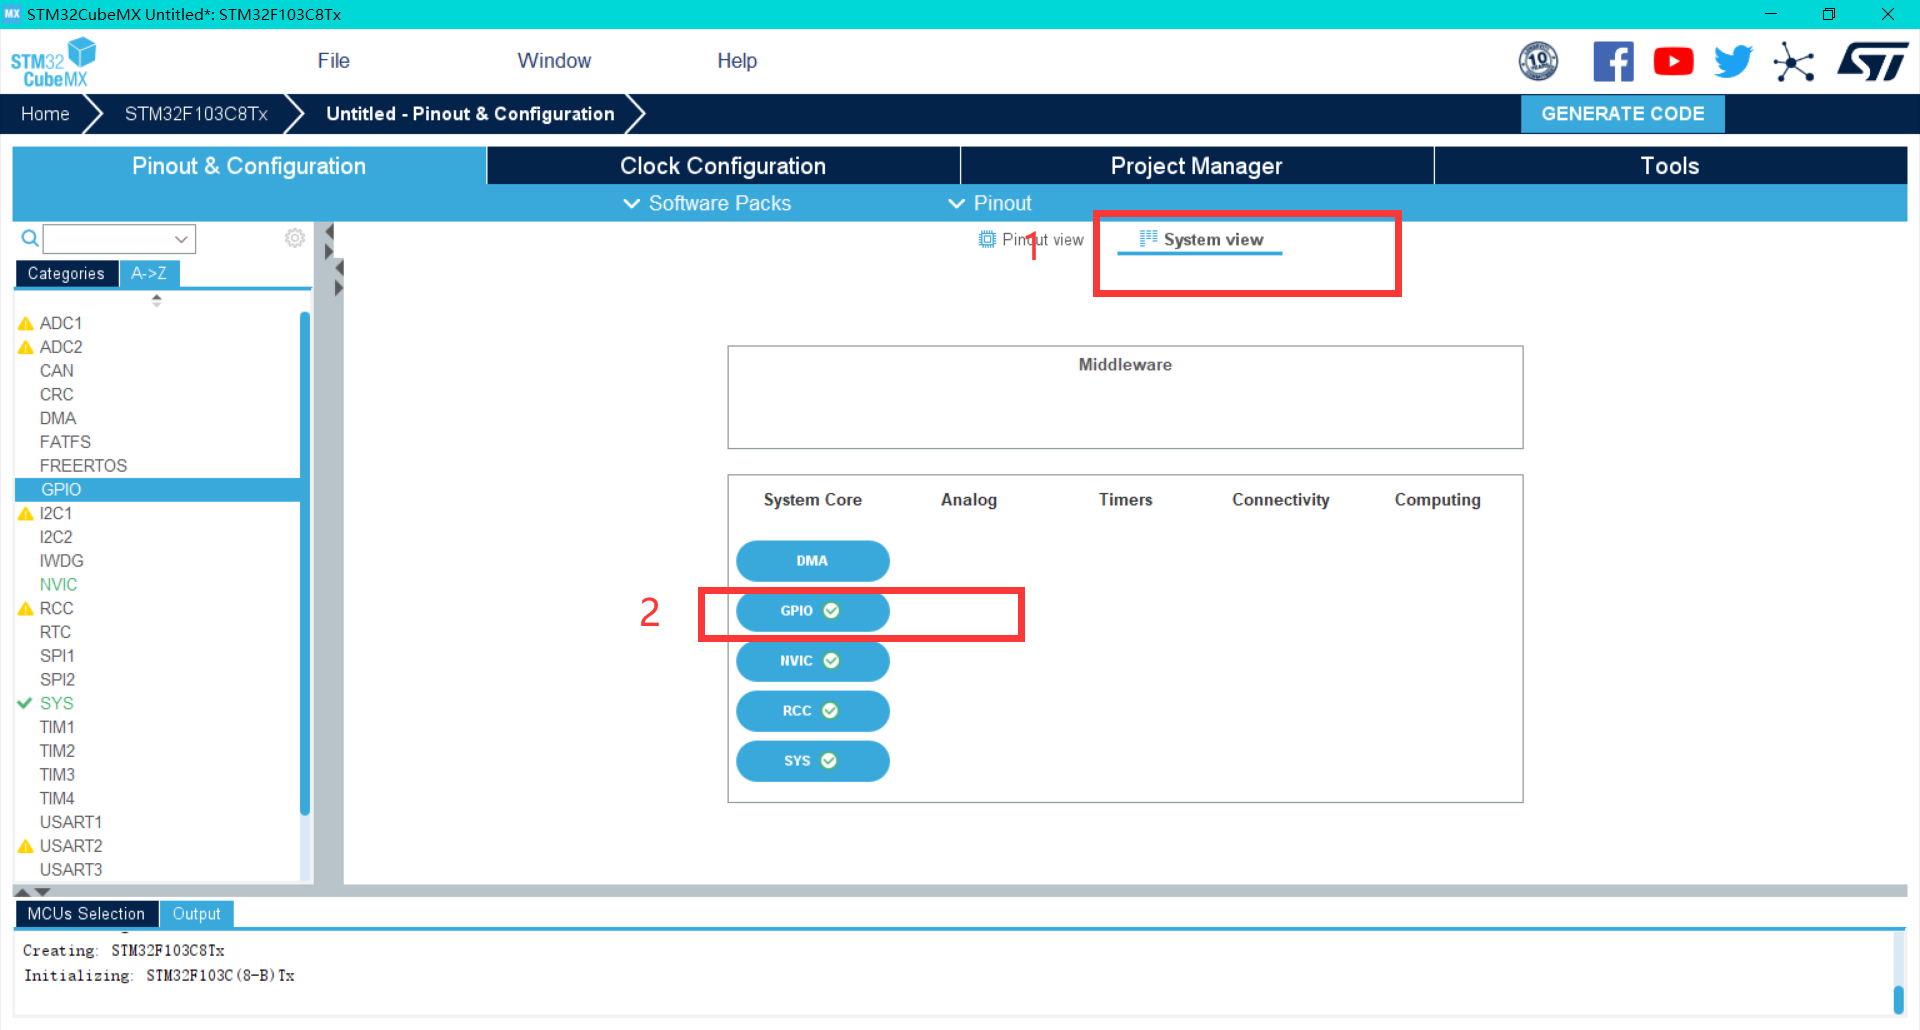Click the 10-year anniversary badge icon
Viewport: 1920px width, 1030px height.
pos(1538,61)
